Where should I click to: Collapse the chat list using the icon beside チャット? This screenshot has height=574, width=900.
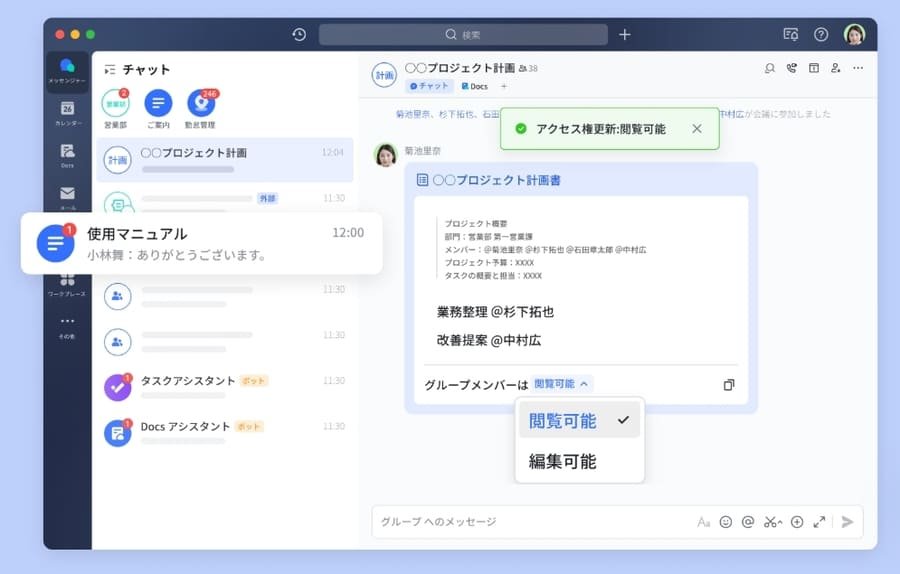[110, 70]
